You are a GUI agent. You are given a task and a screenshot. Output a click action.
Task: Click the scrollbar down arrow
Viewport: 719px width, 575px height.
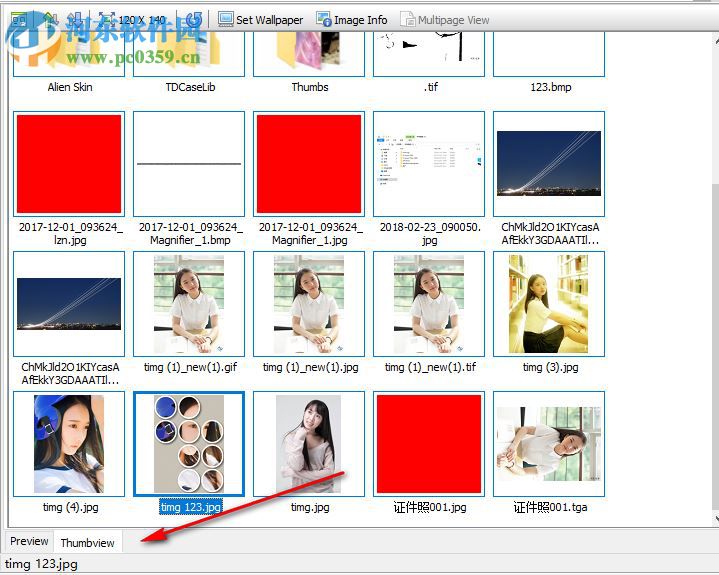[x=716, y=519]
